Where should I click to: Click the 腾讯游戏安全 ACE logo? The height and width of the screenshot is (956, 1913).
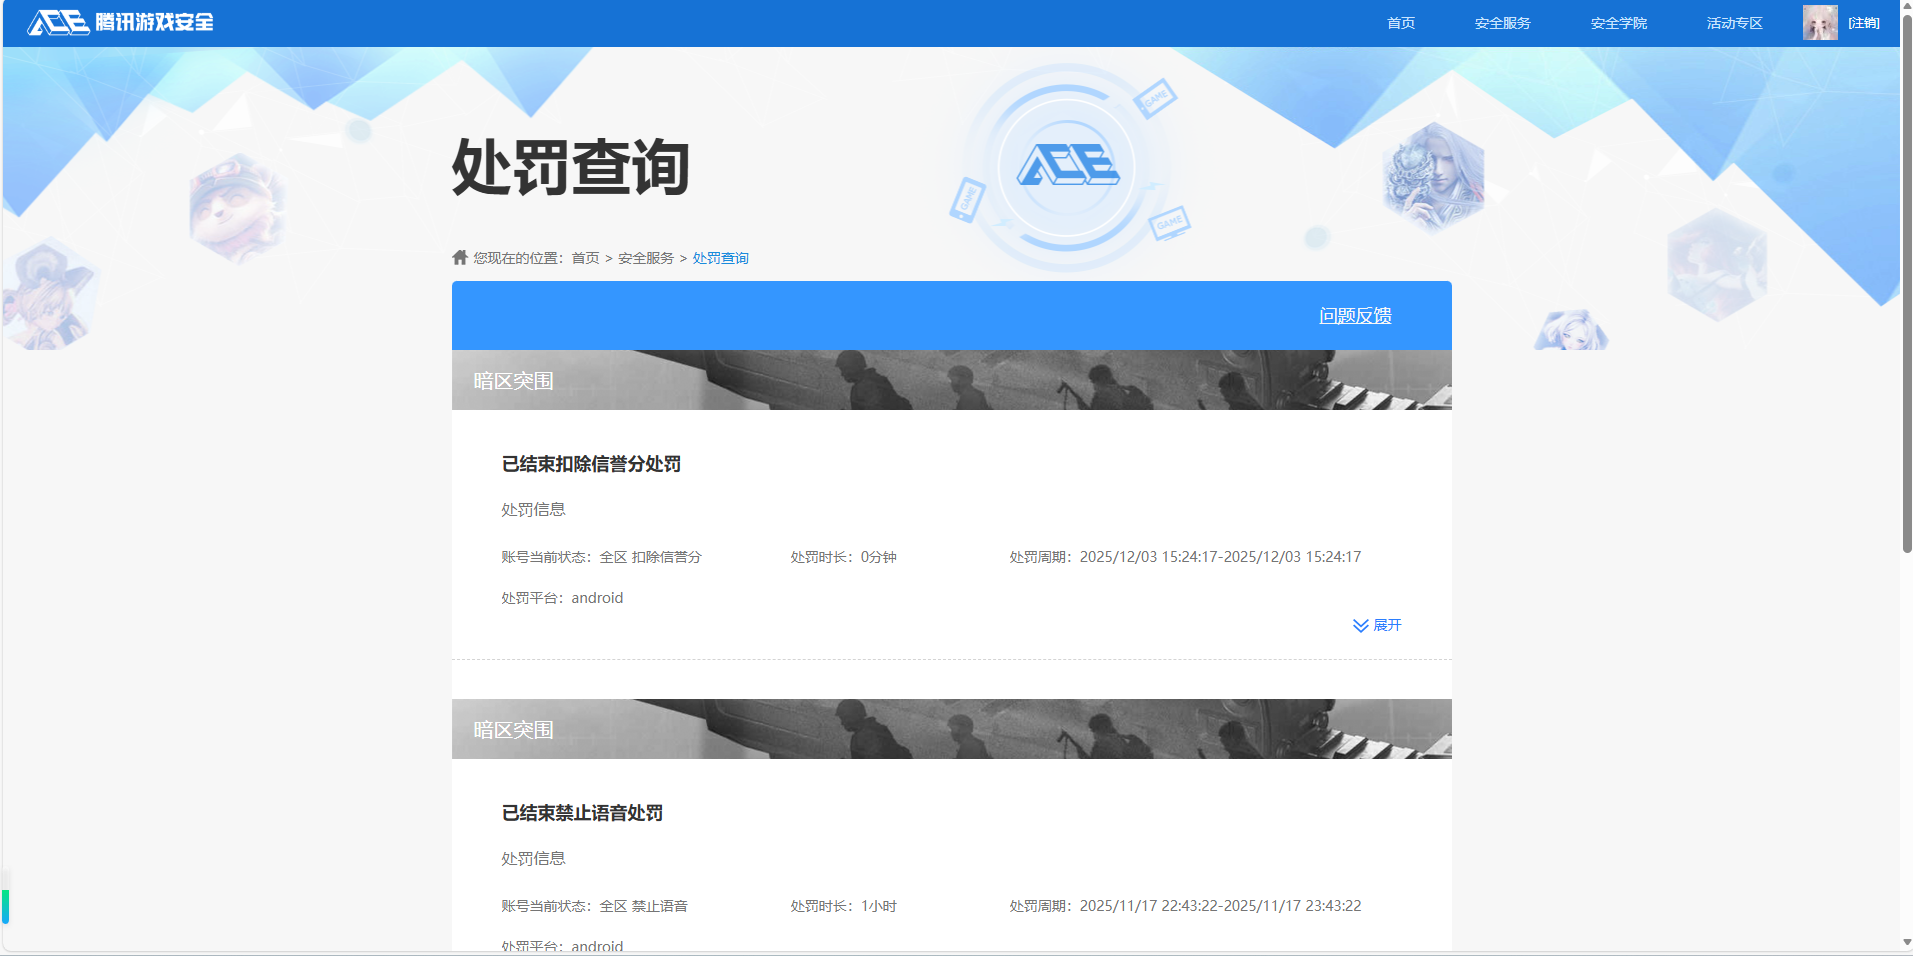tap(120, 21)
